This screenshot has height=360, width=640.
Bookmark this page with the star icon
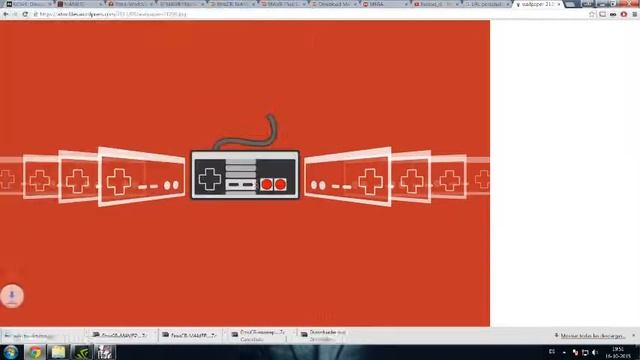click(592, 14)
